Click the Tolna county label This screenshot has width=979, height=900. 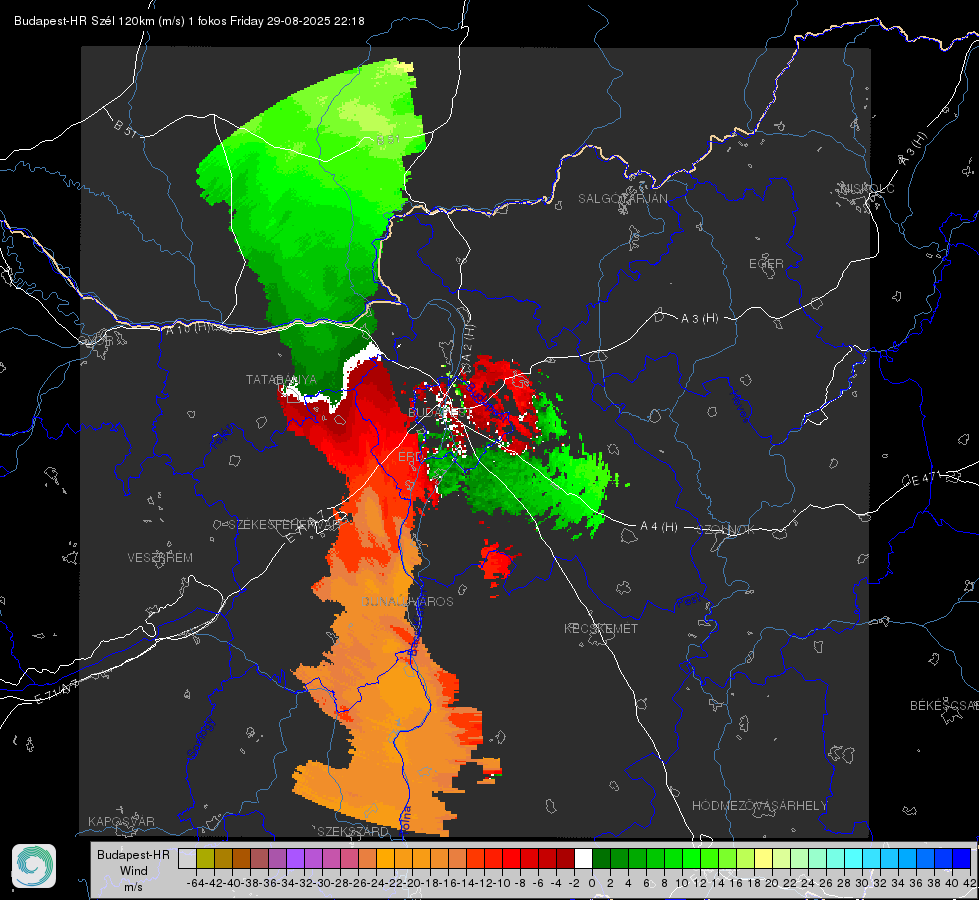pyautogui.click(x=405, y=819)
